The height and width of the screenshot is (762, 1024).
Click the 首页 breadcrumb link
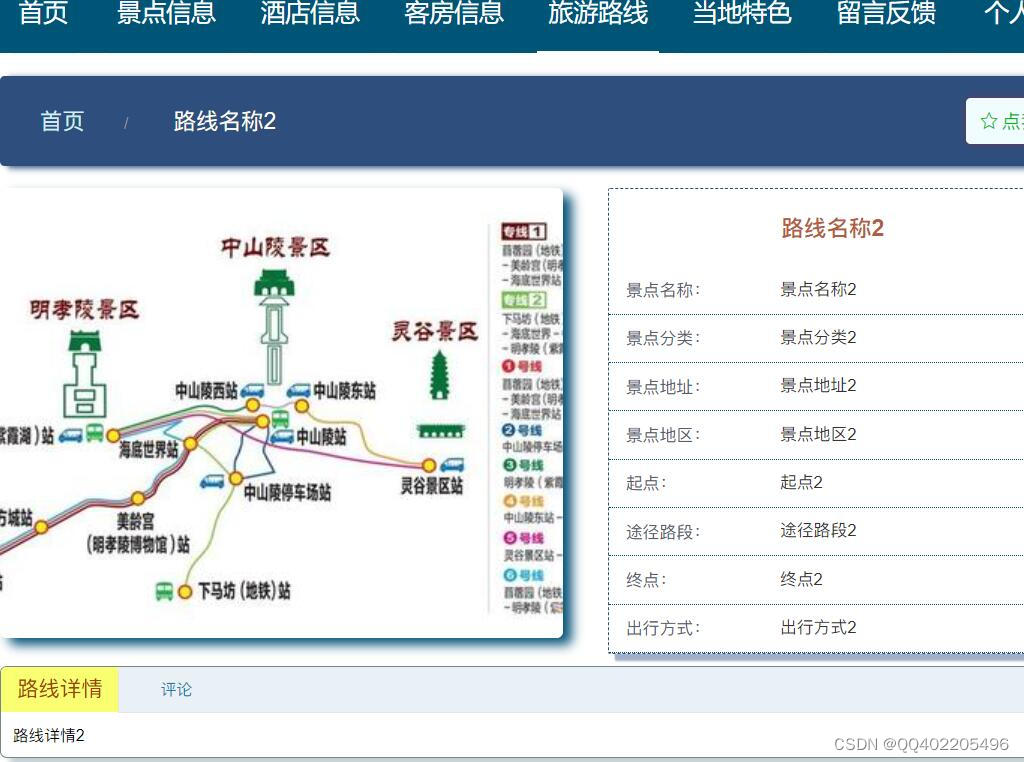pos(62,121)
